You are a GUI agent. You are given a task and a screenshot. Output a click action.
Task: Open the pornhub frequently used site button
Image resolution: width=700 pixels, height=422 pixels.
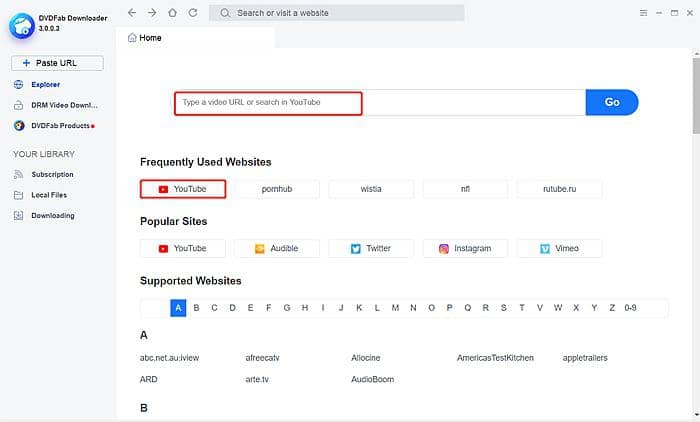click(x=277, y=189)
